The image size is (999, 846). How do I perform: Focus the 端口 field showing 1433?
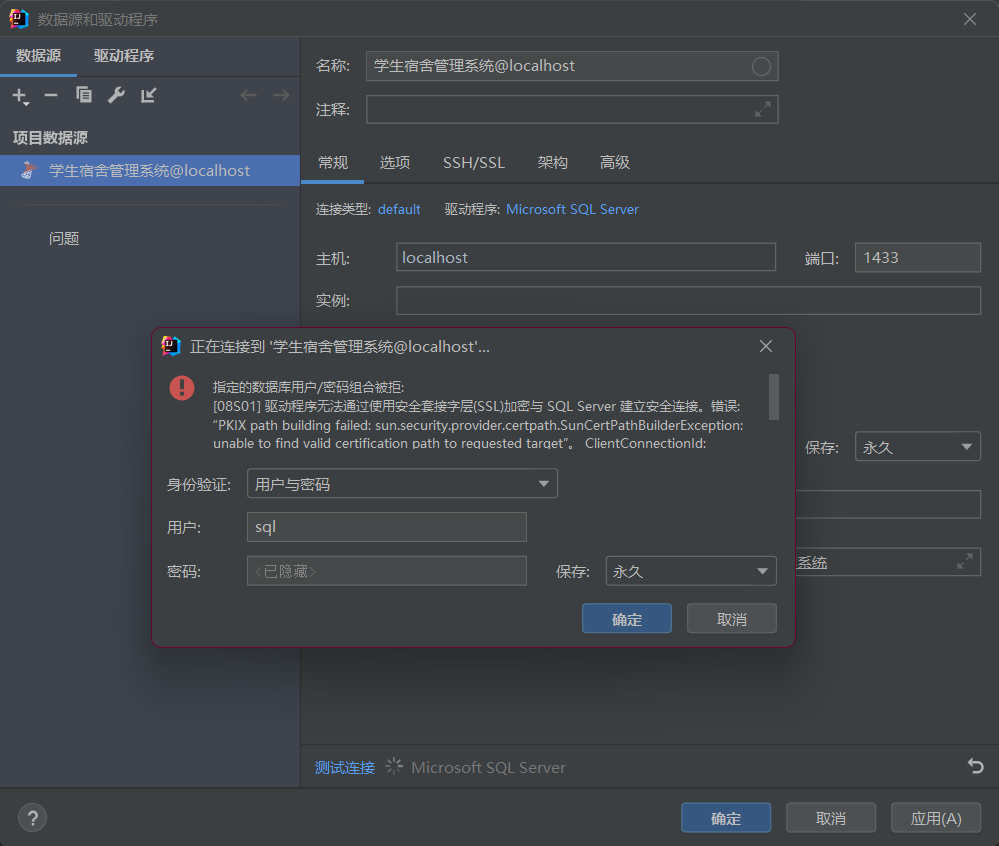coord(917,257)
